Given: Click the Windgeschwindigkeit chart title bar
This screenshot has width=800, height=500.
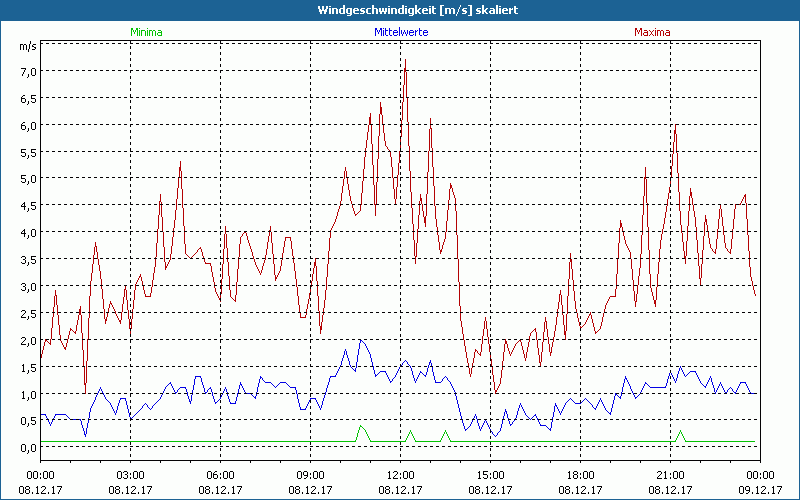Looking at the screenshot, I should coord(400,9).
